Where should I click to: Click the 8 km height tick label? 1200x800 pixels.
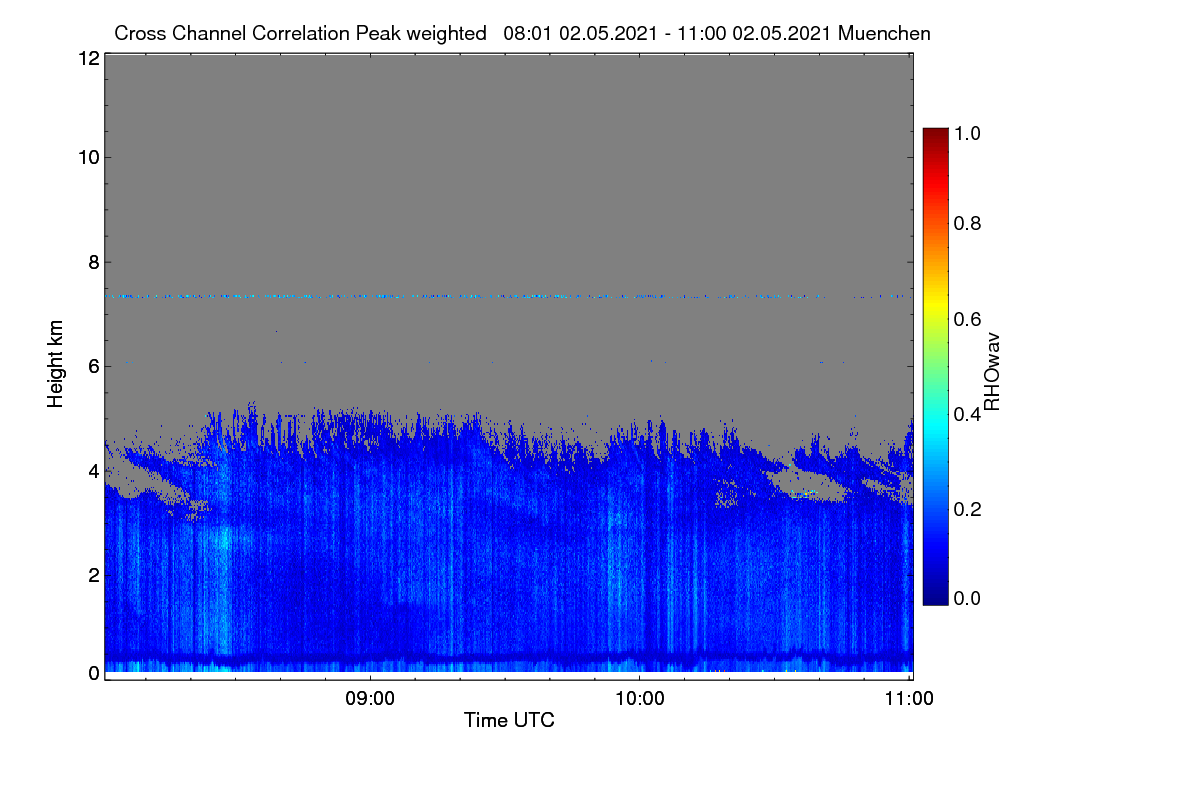(93, 262)
